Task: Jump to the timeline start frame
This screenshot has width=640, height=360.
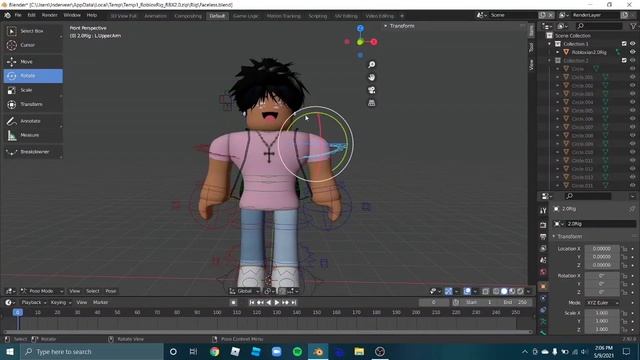Action: [x=251, y=302]
